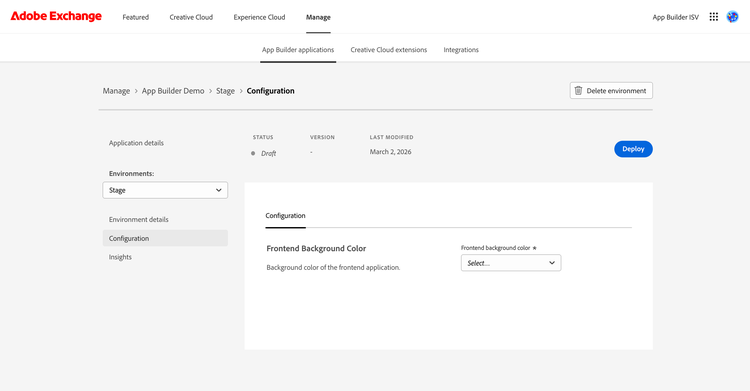Go to App Builder Demo in the breadcrumb
Viewport: 750px width, 391px height.
173,91
